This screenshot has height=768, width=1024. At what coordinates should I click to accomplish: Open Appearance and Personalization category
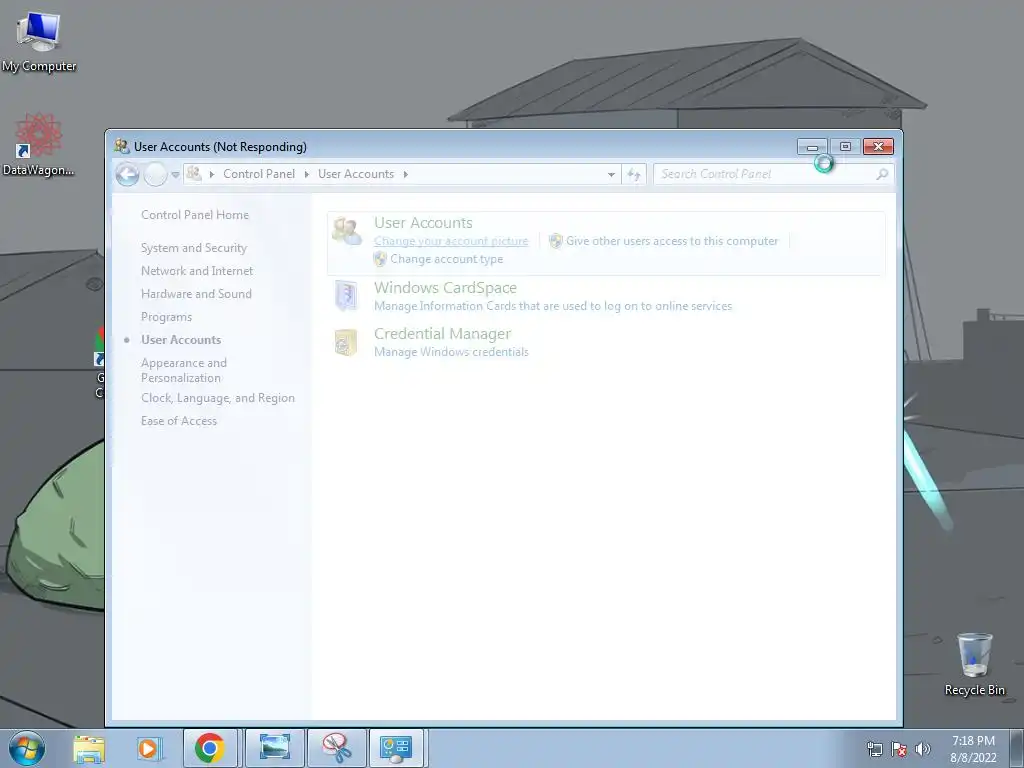tap(184, 370)
